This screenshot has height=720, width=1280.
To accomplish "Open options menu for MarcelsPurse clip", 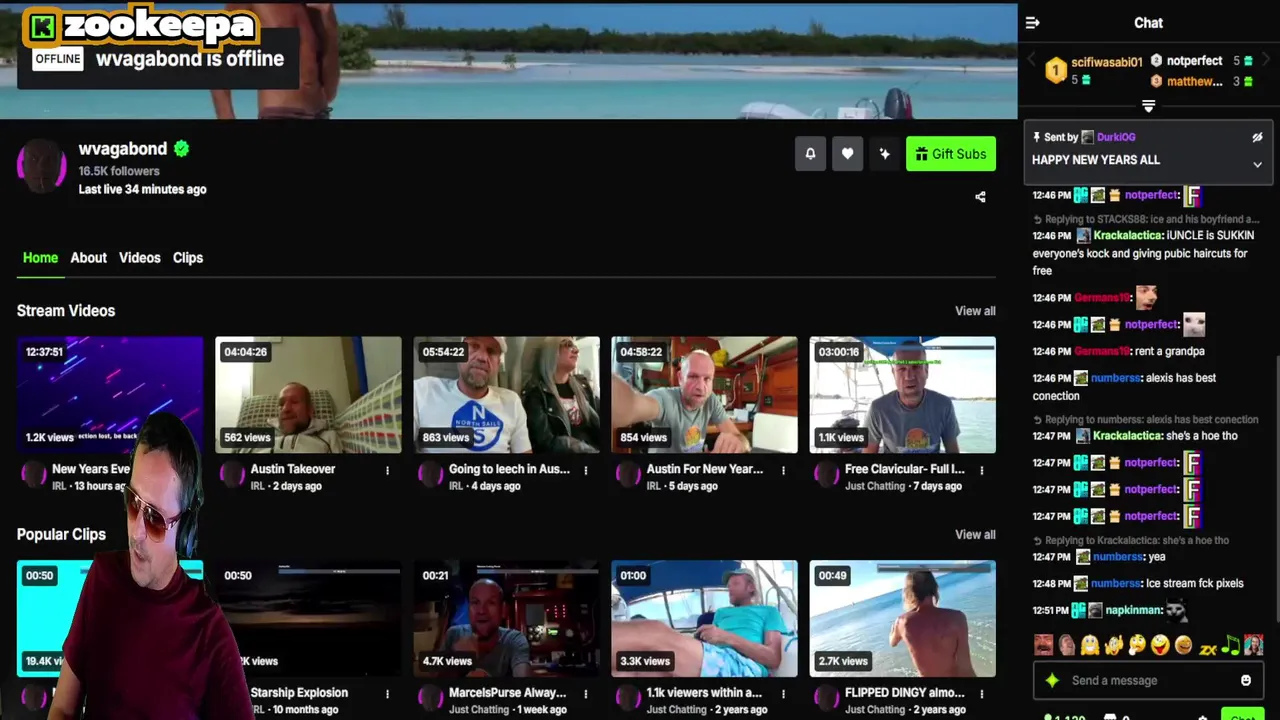I will [x=585, y=694].
